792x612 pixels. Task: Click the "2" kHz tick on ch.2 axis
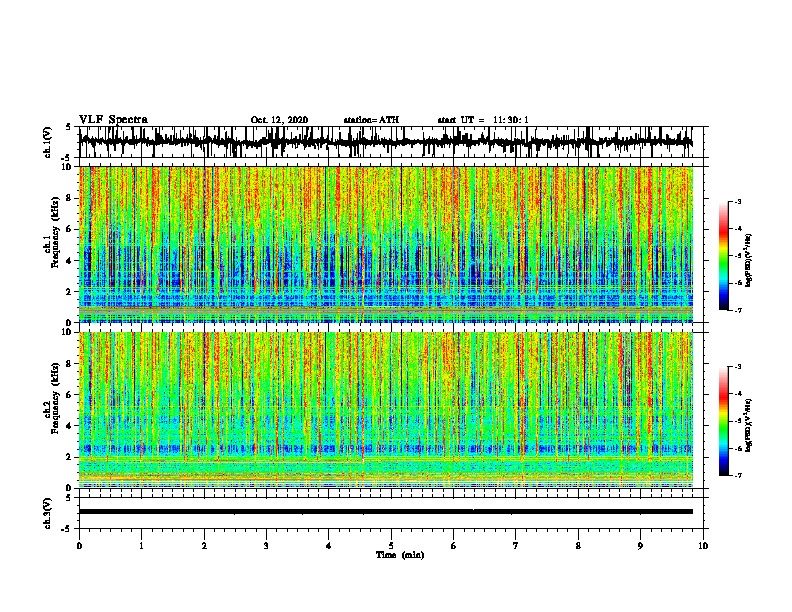tap(69, 457)
